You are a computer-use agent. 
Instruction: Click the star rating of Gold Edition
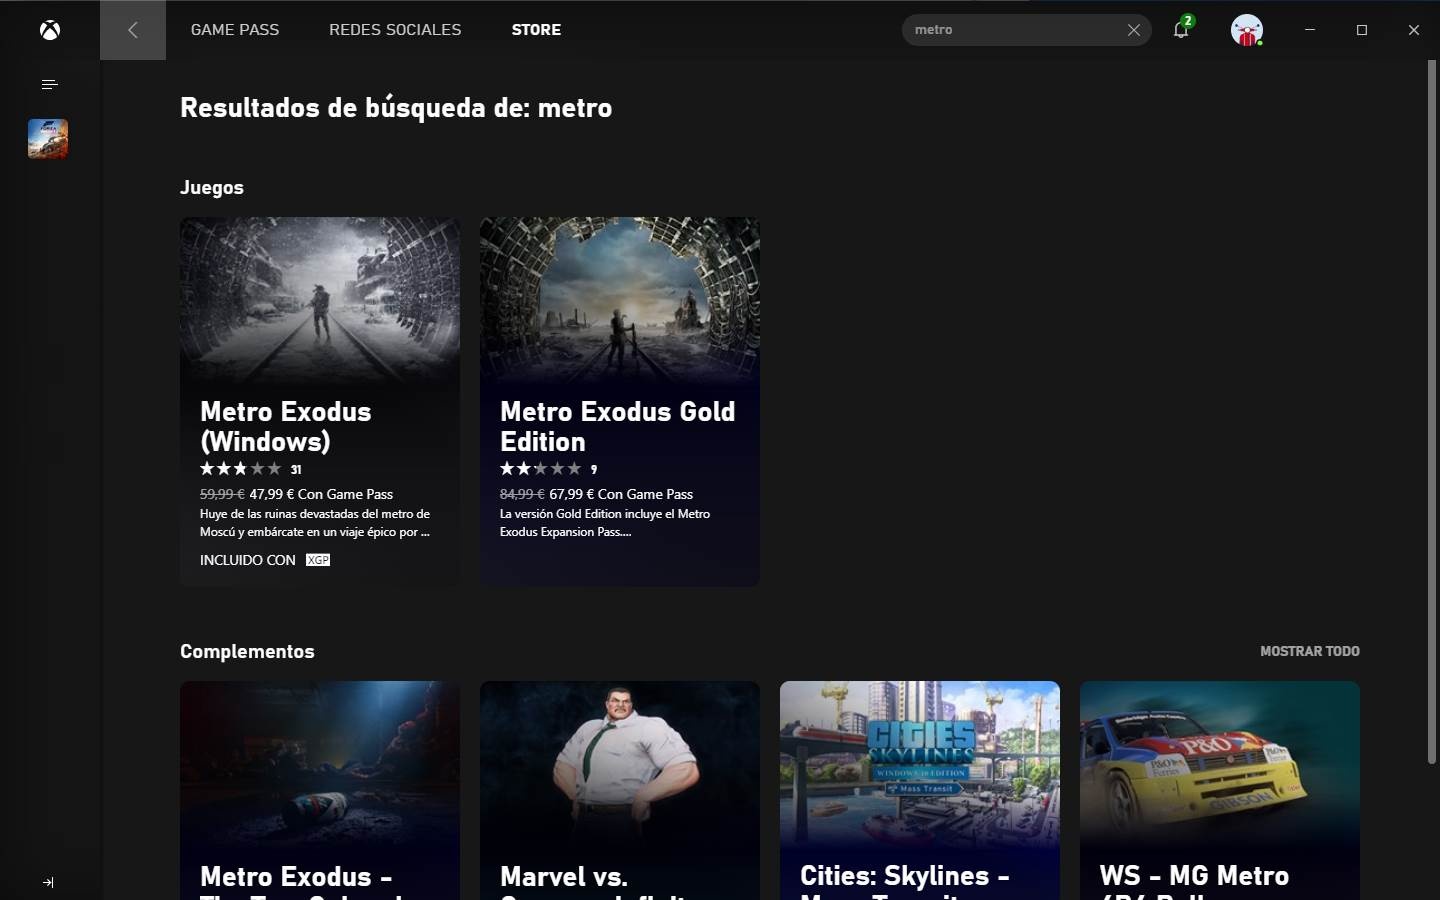click(541, 469)
